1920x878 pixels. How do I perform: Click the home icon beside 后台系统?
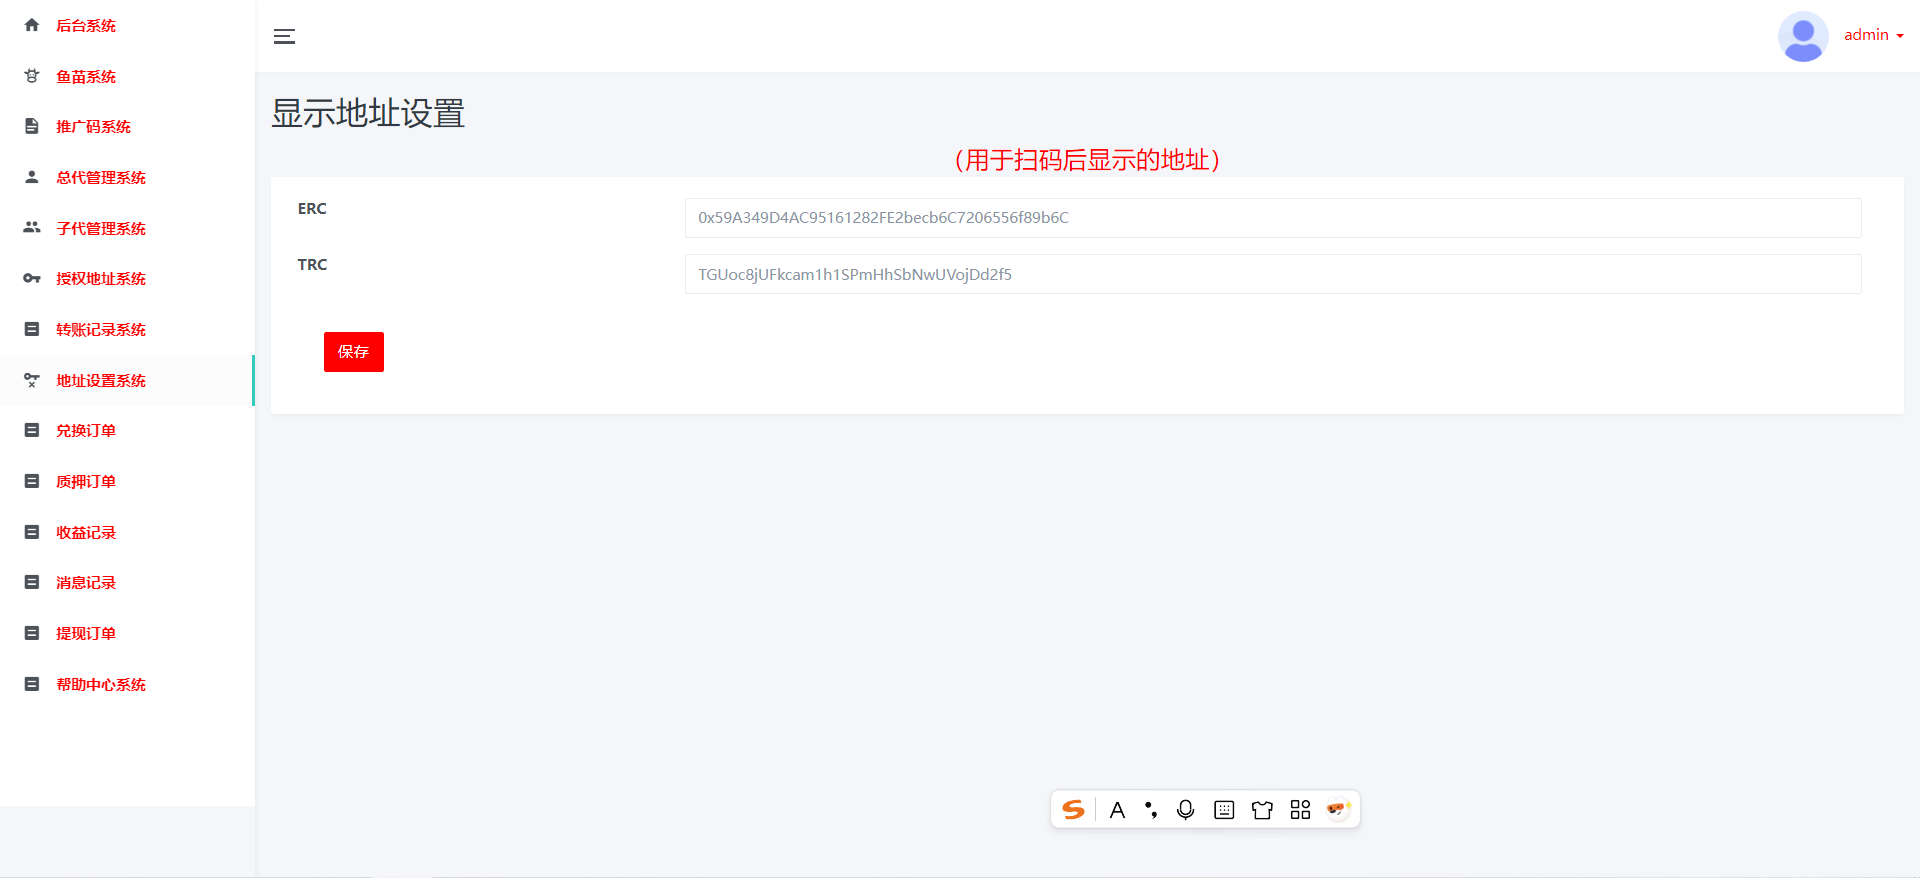(32, 25)
